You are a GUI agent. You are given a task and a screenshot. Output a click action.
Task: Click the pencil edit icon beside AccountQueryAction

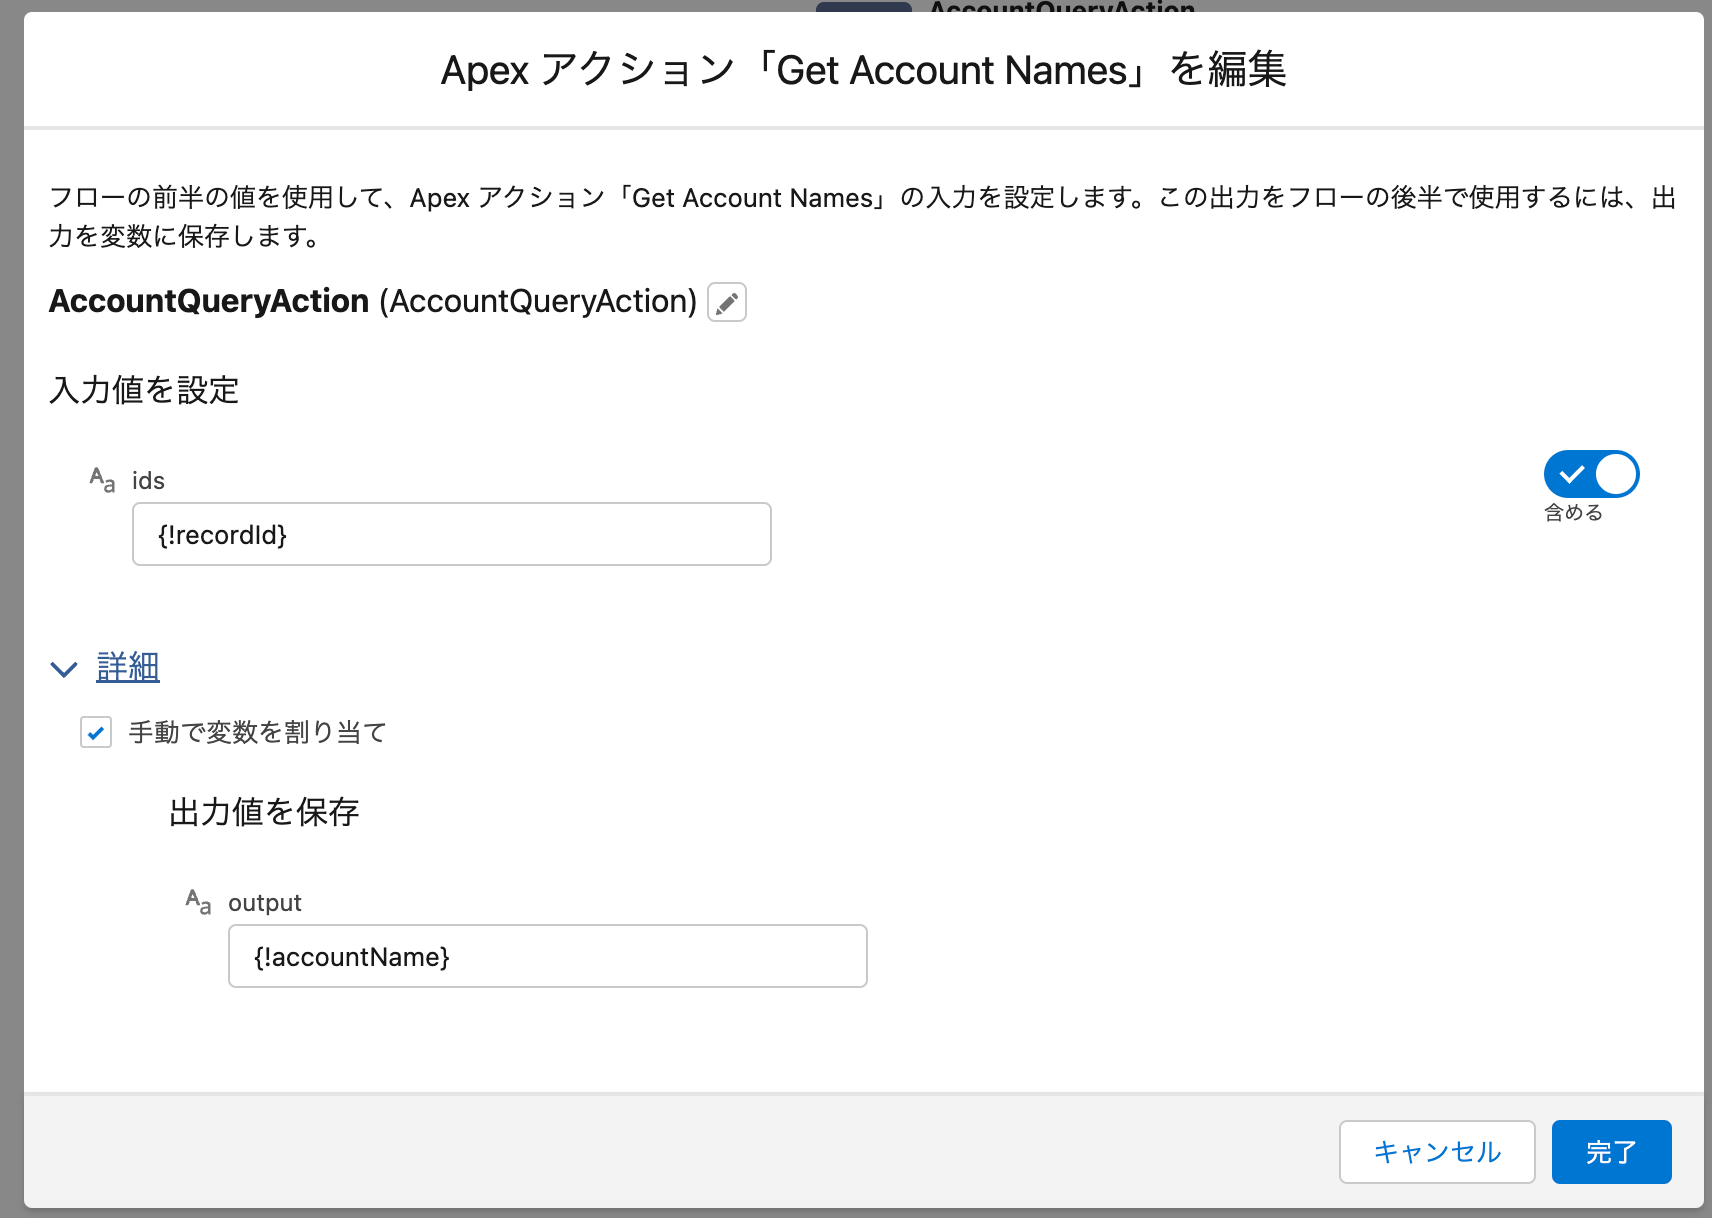pos(727,302)
